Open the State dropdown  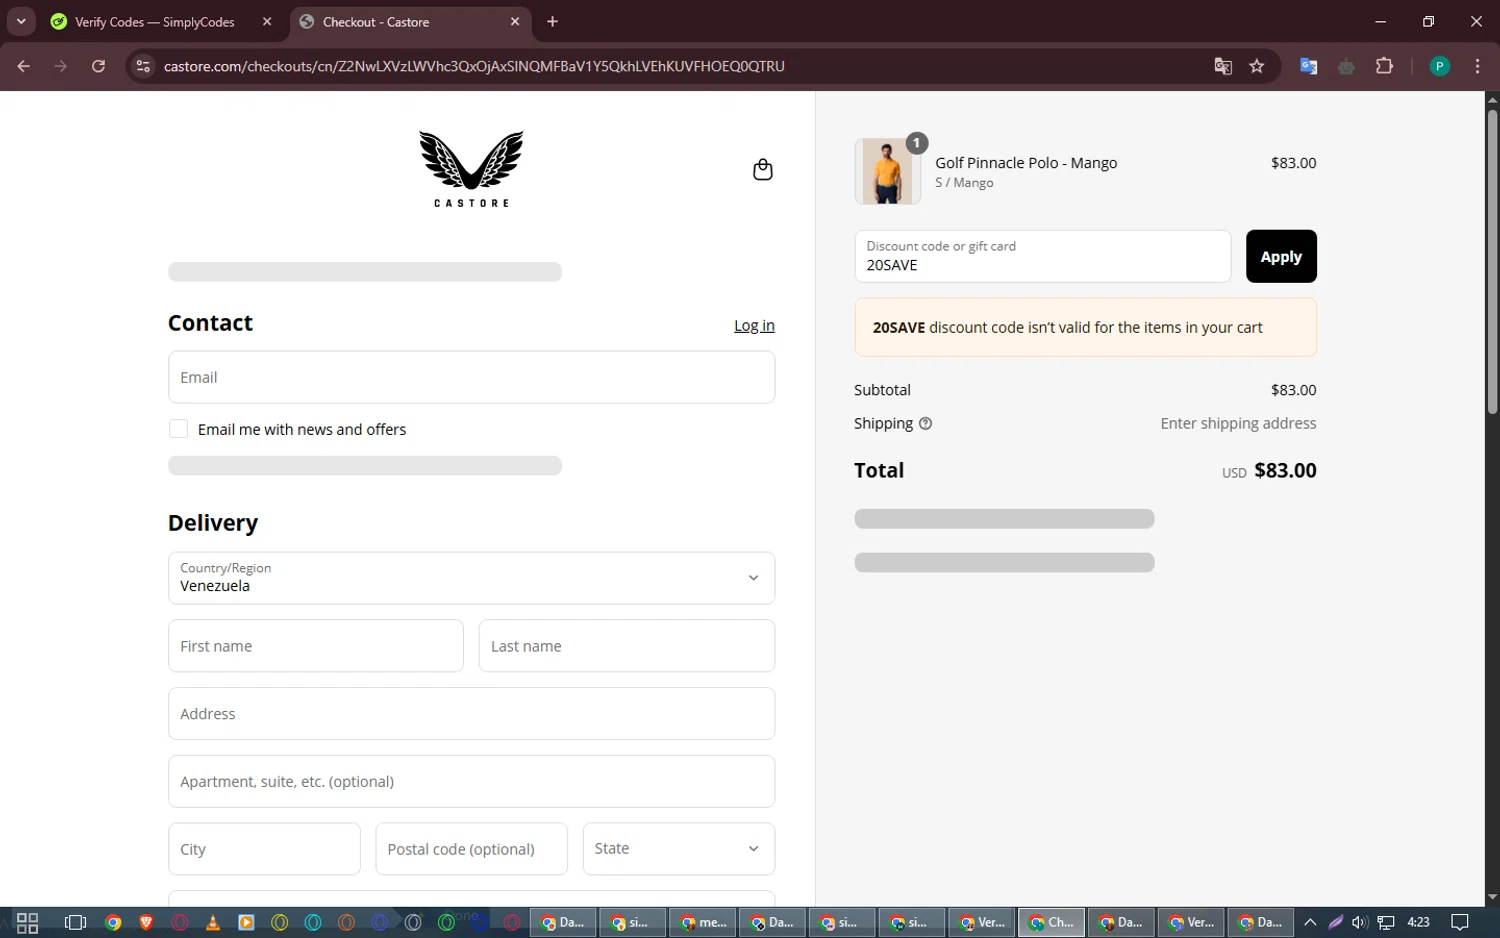point(679,849)
